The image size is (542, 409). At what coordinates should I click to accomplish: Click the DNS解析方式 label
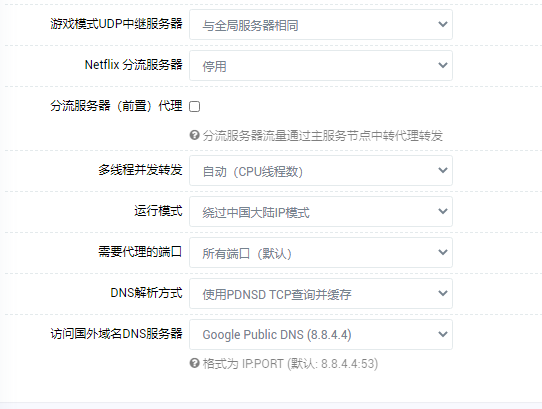tap(146, 293)
